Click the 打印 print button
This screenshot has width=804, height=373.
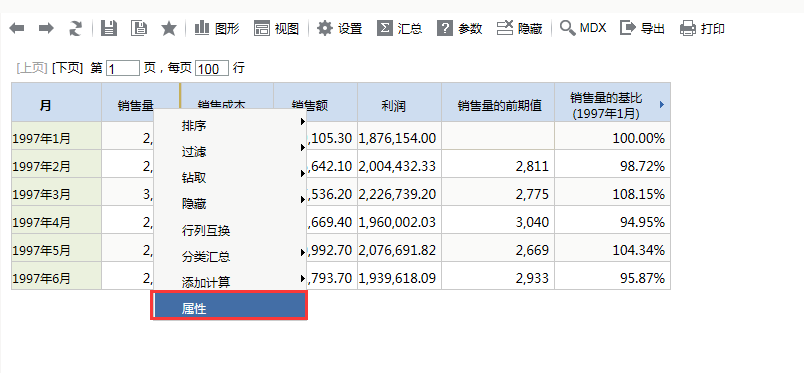(702, 28)
